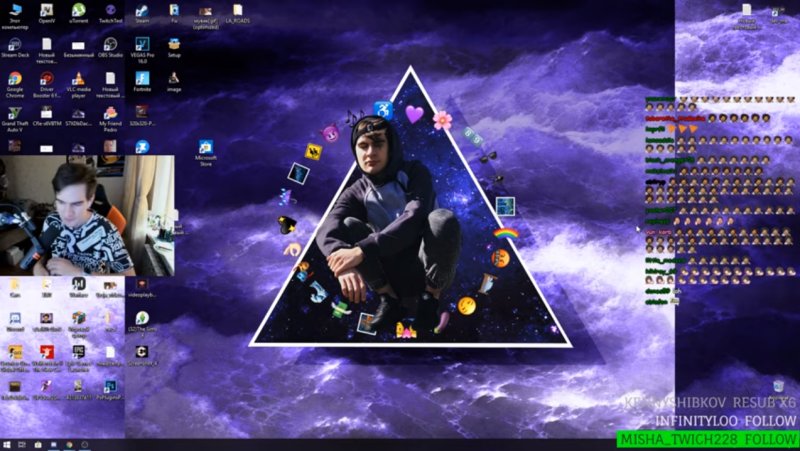Launch VLC media player shortcut
This screenshot has height=451, width=800.
[78, 79]
